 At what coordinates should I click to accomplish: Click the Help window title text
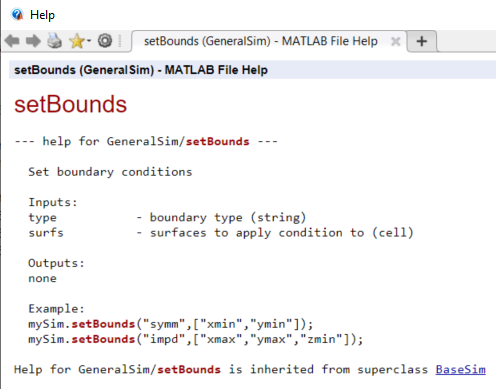42,15
